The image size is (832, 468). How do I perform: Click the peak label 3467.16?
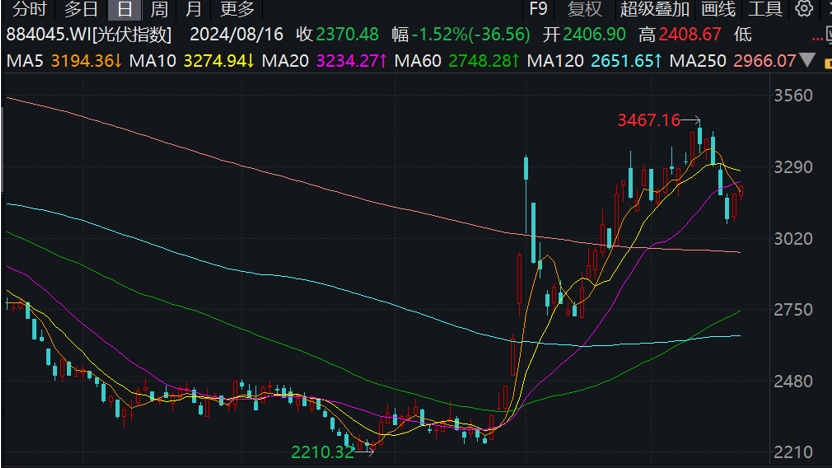(648, 120)
